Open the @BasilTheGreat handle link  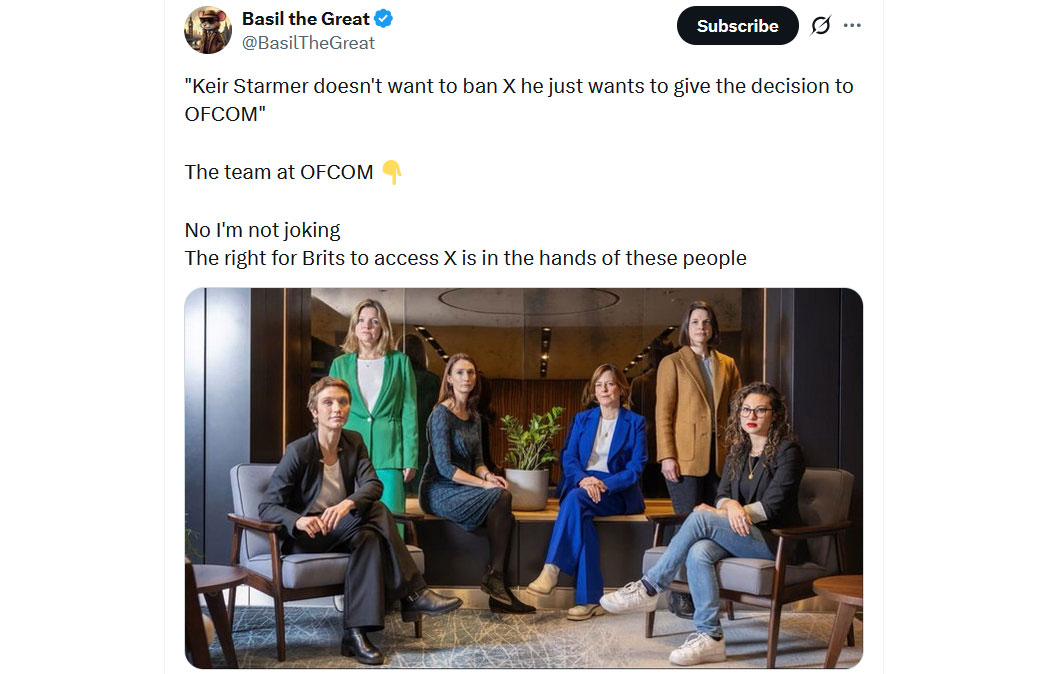tap(309, 43)
